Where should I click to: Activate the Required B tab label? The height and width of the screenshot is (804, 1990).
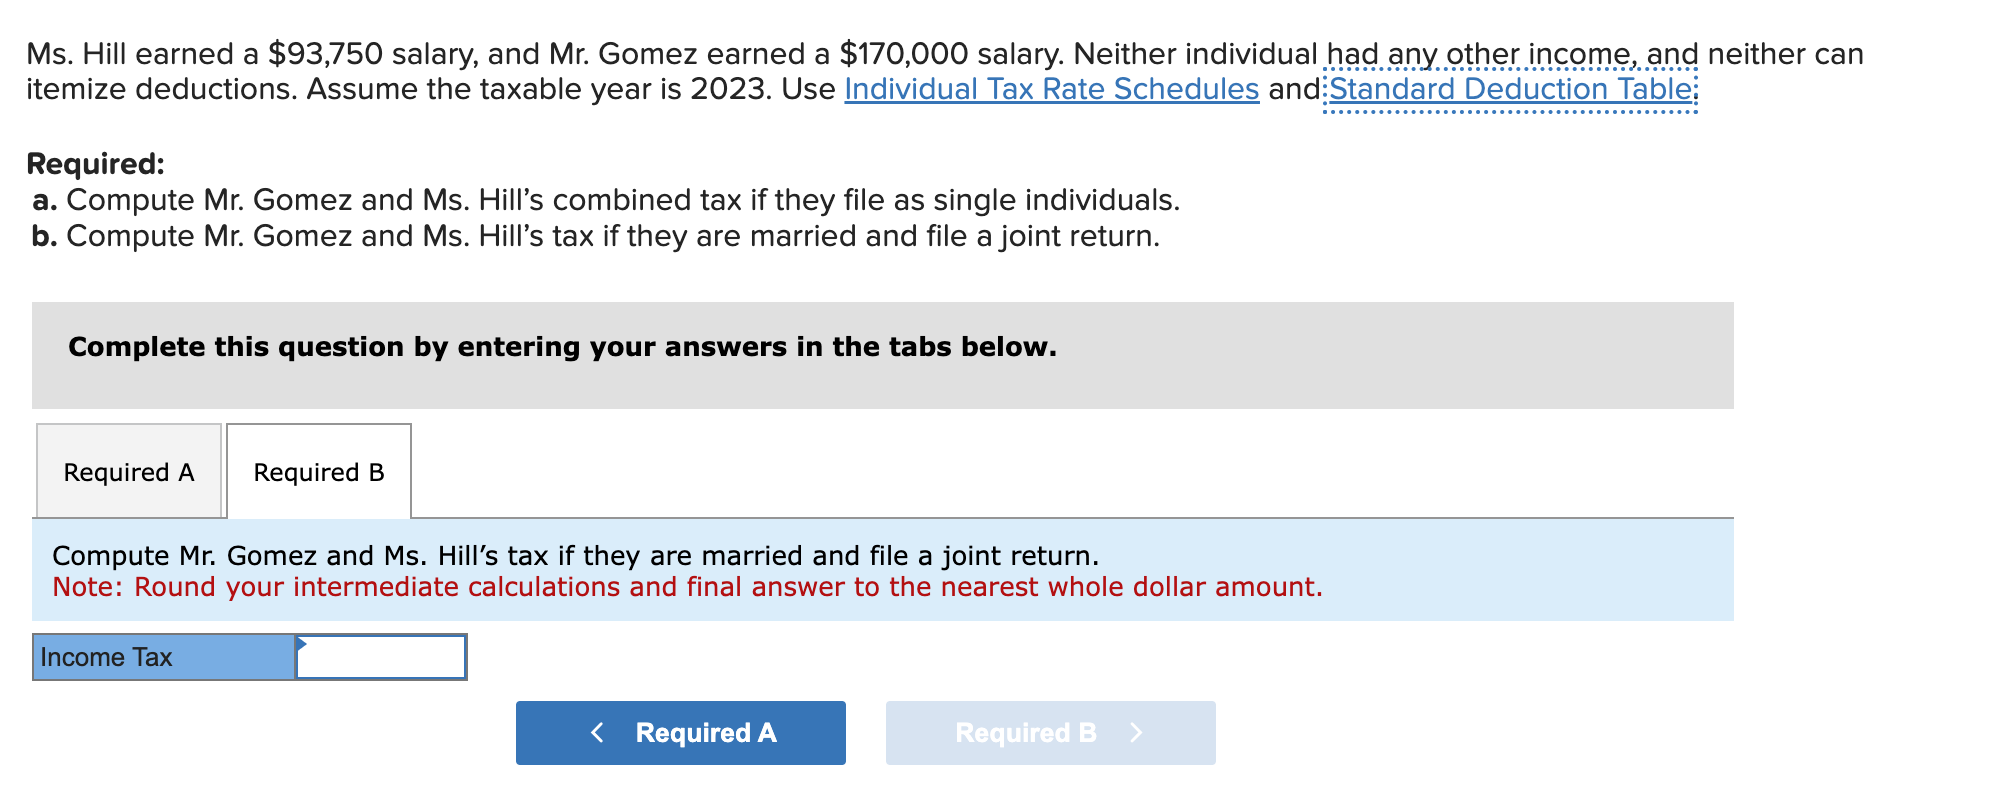click(x=318, y=470)
